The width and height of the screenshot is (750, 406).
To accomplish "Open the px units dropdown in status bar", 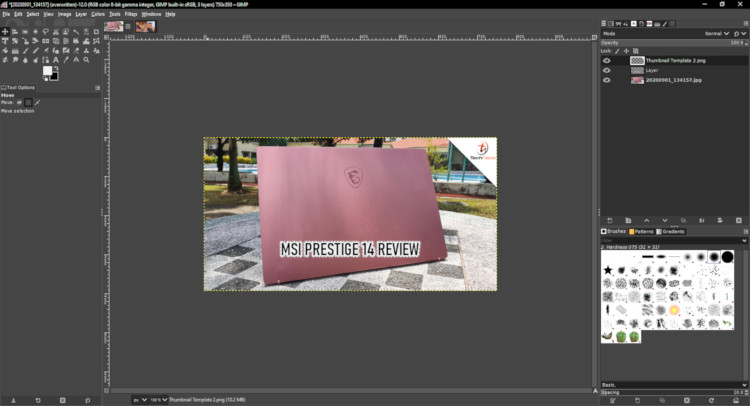I will pos(140,400).
